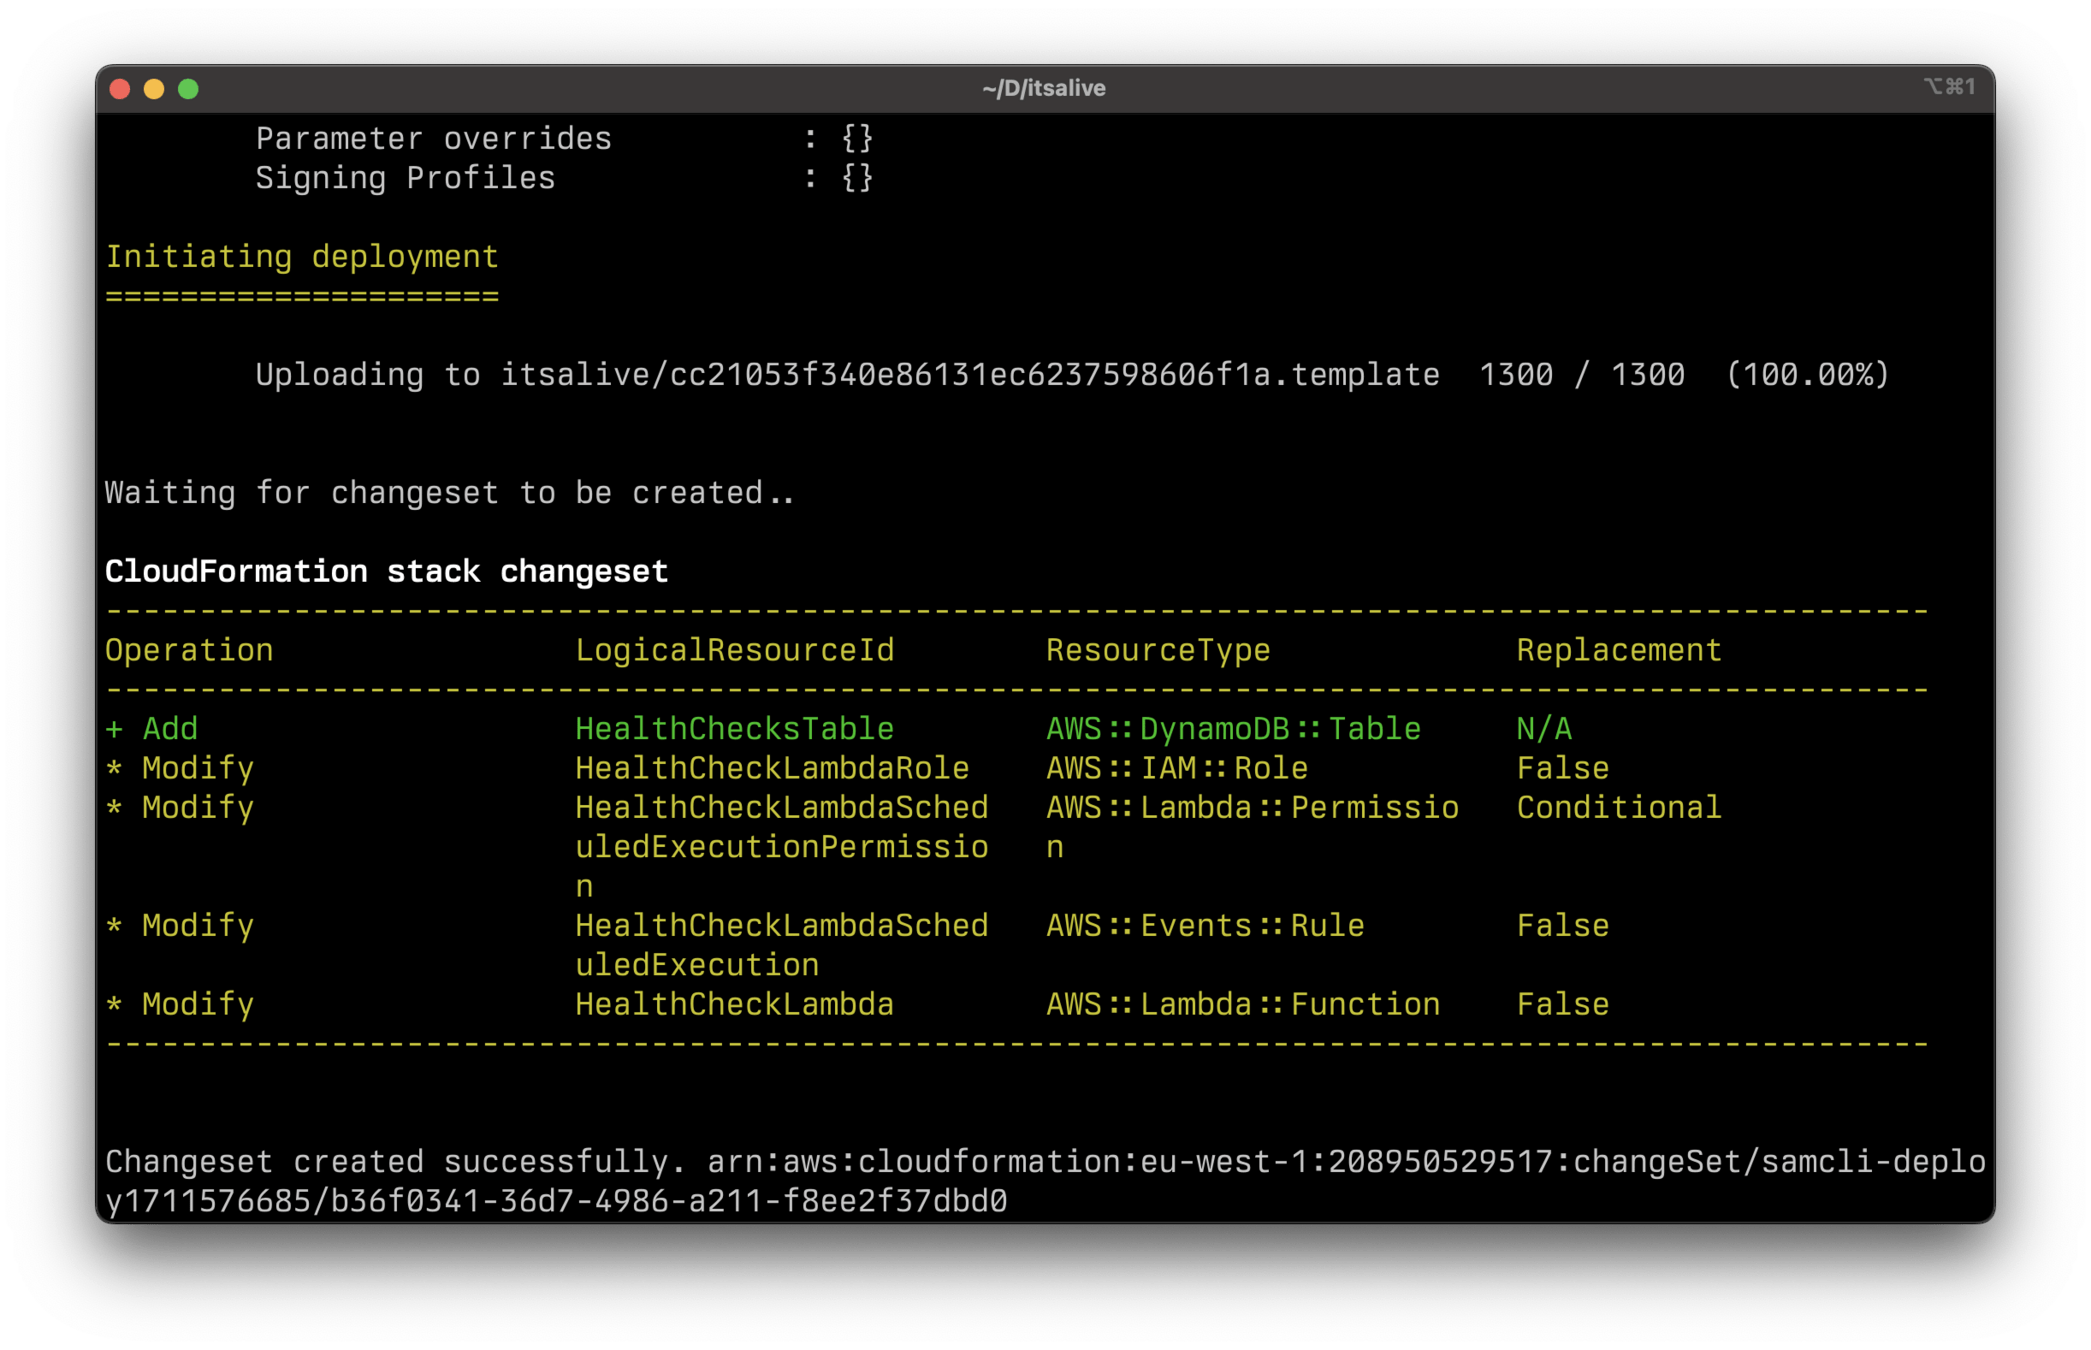Screen dimensions: 2091x1350
Task: Click the 'Initiating deployment' heading text
Action: (302, 257)
